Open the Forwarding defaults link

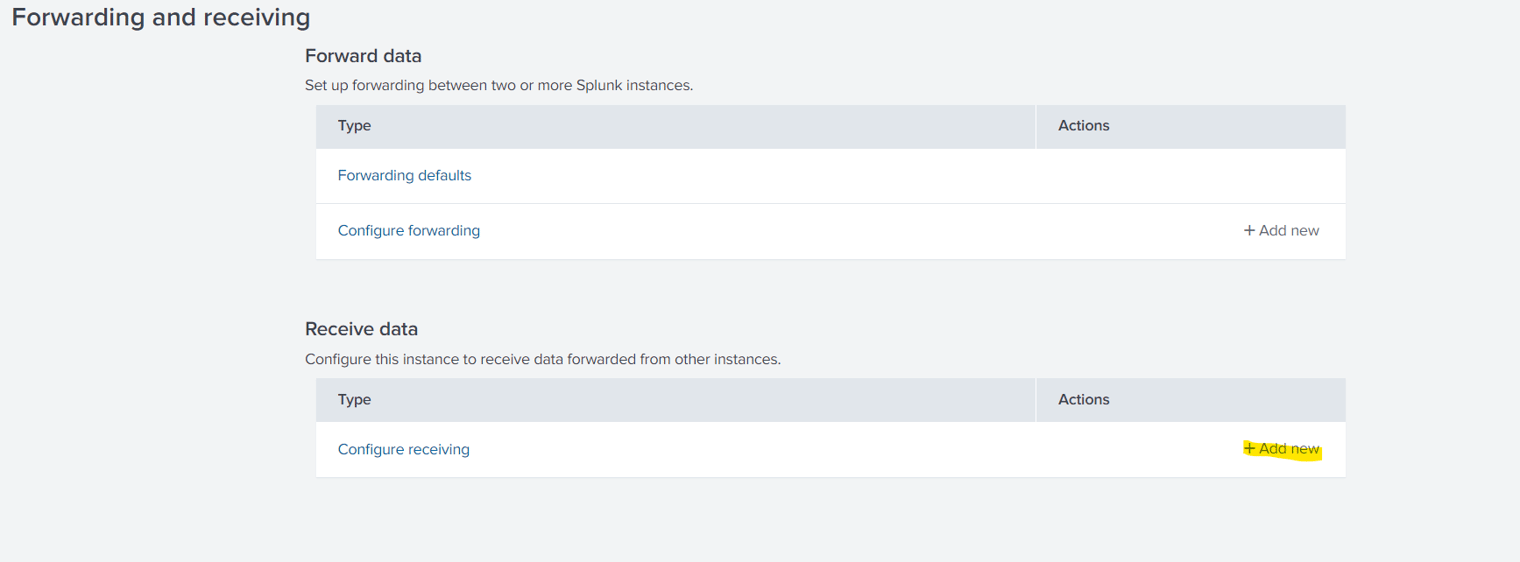[404, 176]
